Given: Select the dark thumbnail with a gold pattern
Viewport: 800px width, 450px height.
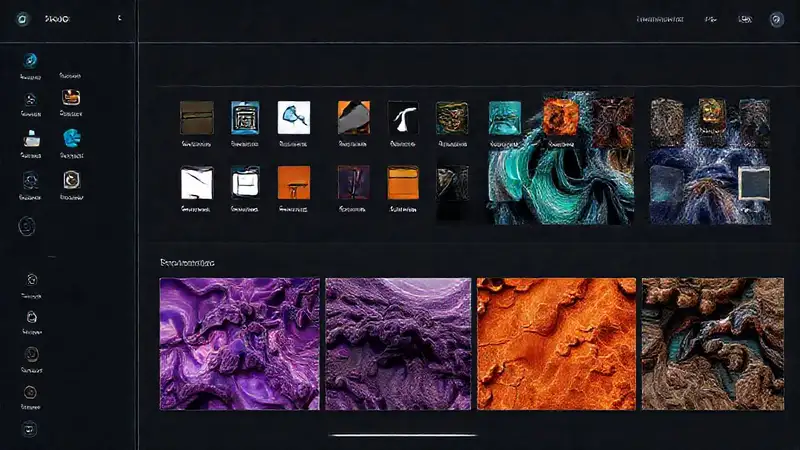Looking at the screenshot, I should point(452,117).
